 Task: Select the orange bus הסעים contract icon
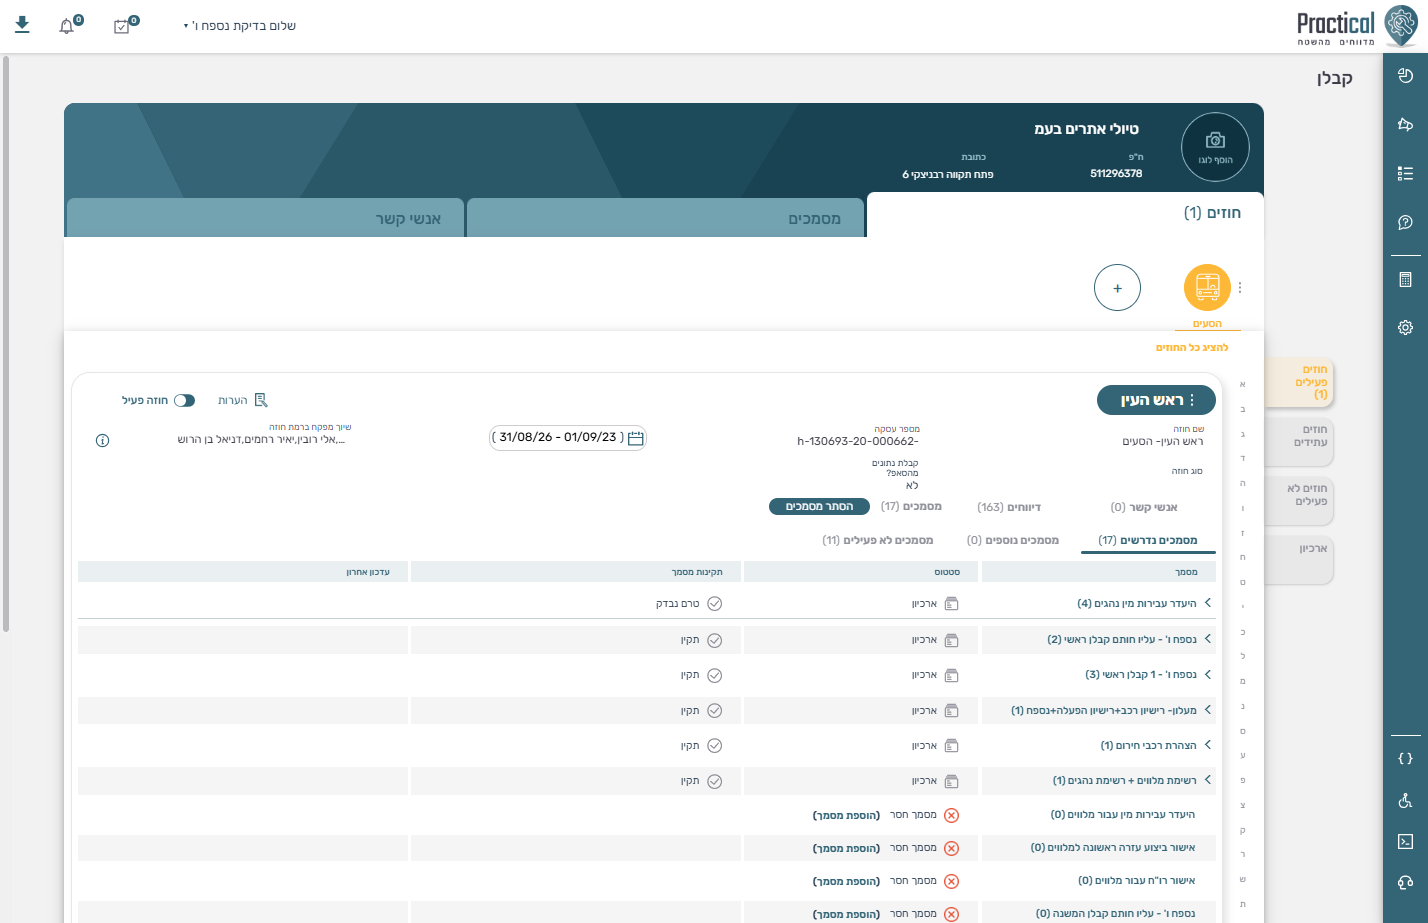(x=1207, y=288)
